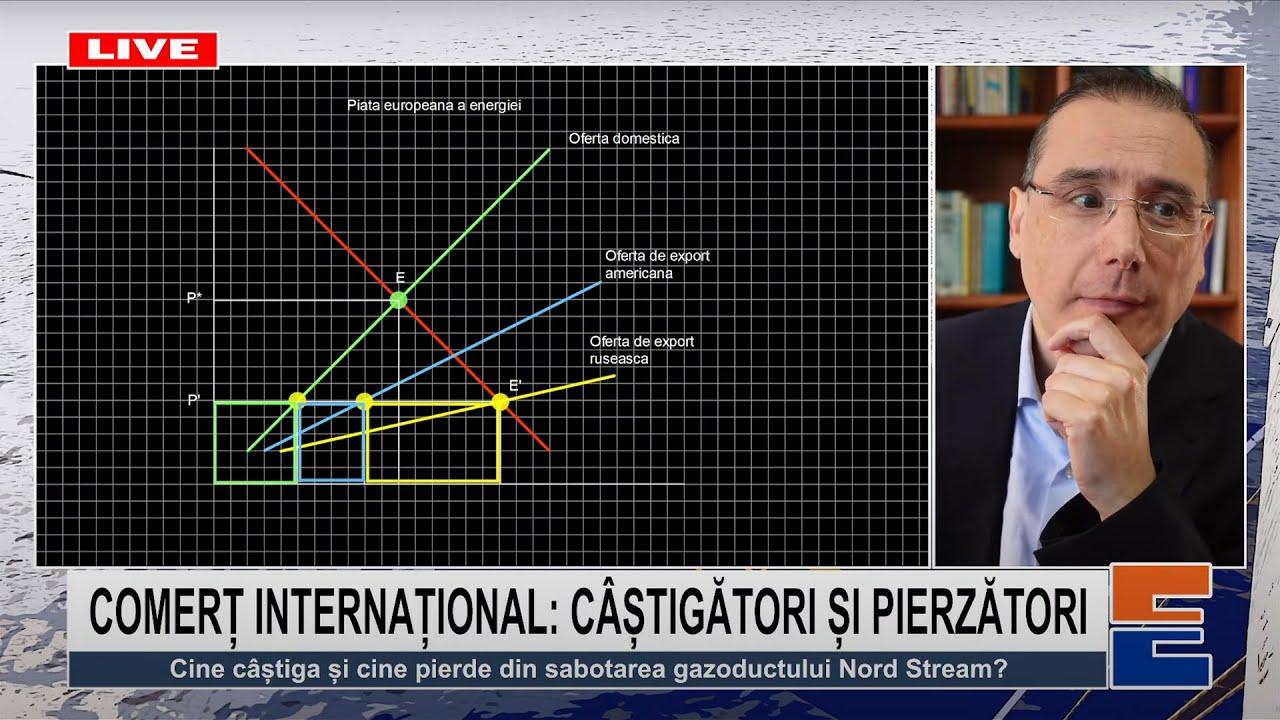
Task: Click the green equilibrium point E
Action: [x=398, y=300]
